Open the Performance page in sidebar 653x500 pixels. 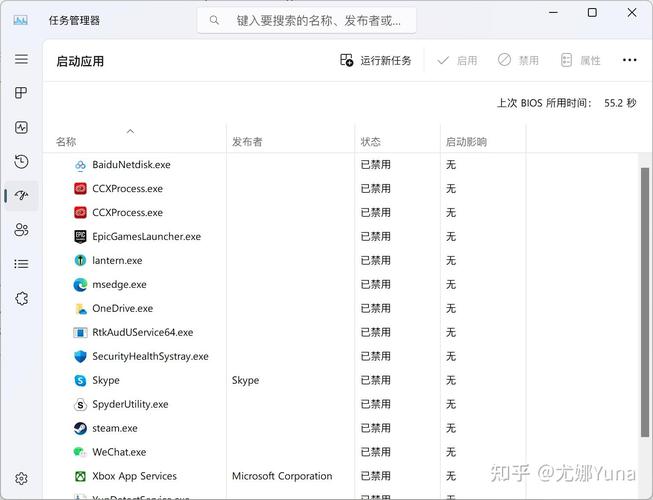point(21,127)
